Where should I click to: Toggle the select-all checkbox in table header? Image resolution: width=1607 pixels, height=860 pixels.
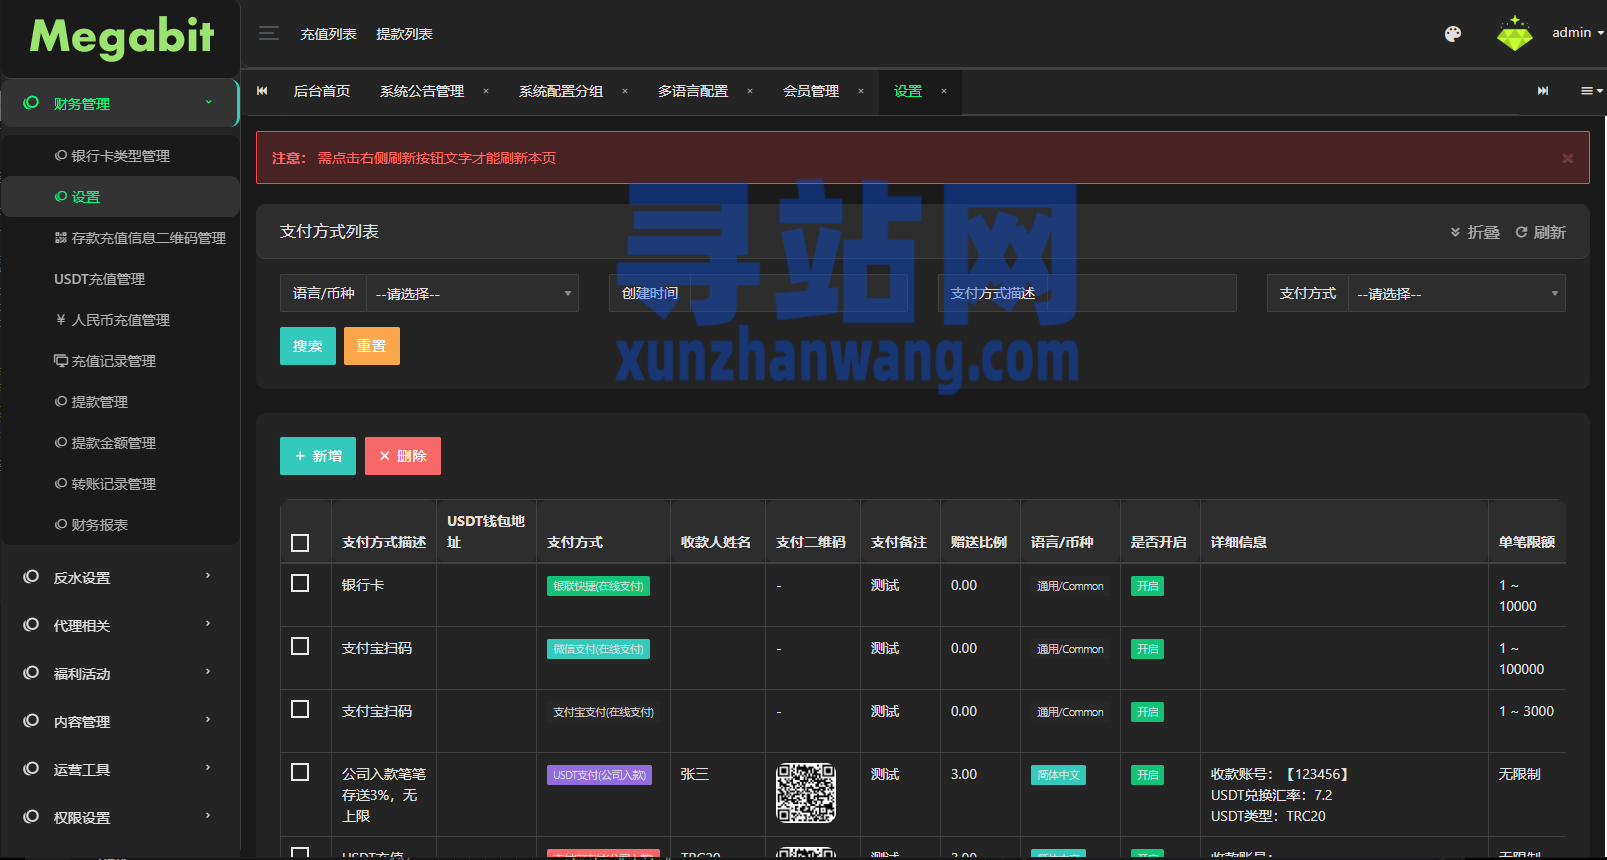click(x=300, y=543)
